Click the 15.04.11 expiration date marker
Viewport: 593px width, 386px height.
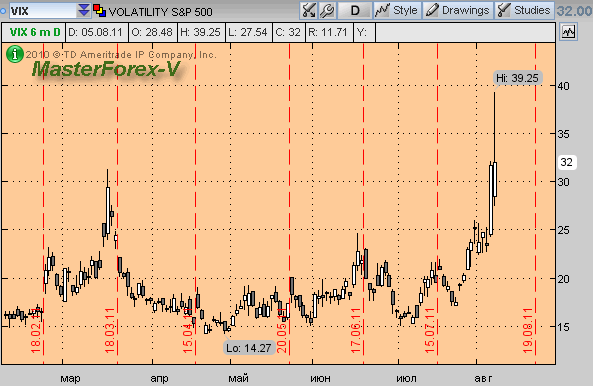click(x=188, y=330)
